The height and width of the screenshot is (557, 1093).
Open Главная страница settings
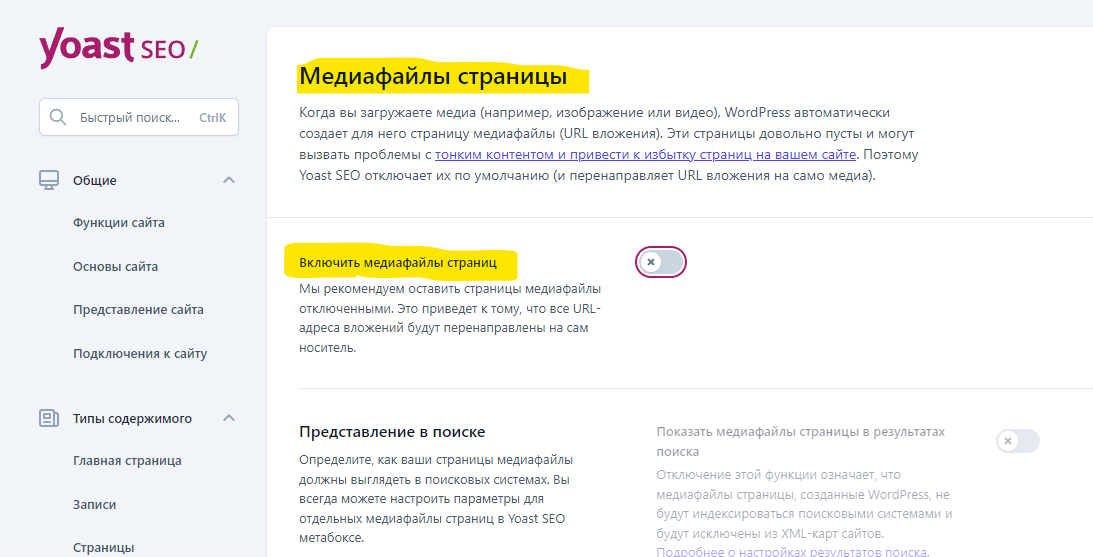[x=128, y=461]
